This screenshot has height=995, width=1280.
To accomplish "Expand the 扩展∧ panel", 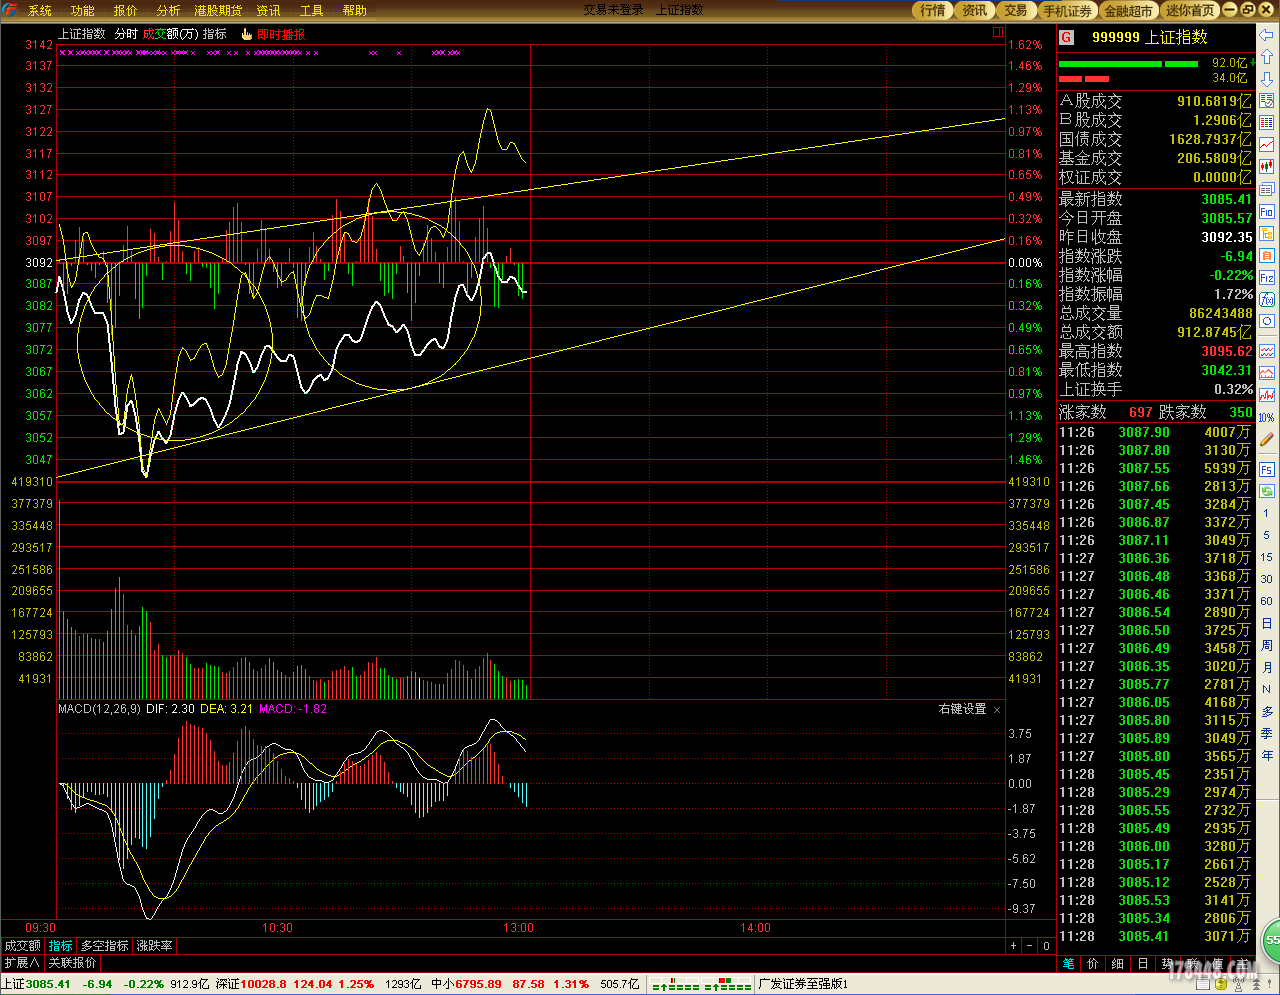I will pyautogui.click(x=21, y=962).
